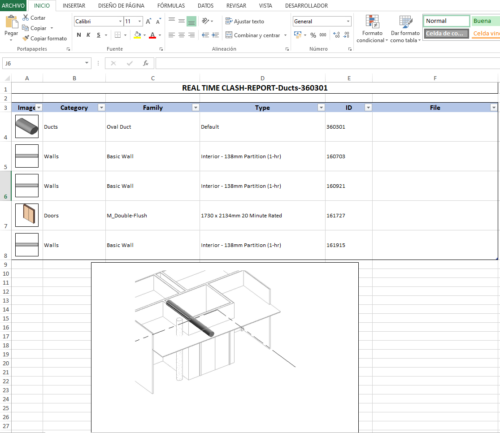
Task: Click the yellow fill color button
Action: coord(137,35)
